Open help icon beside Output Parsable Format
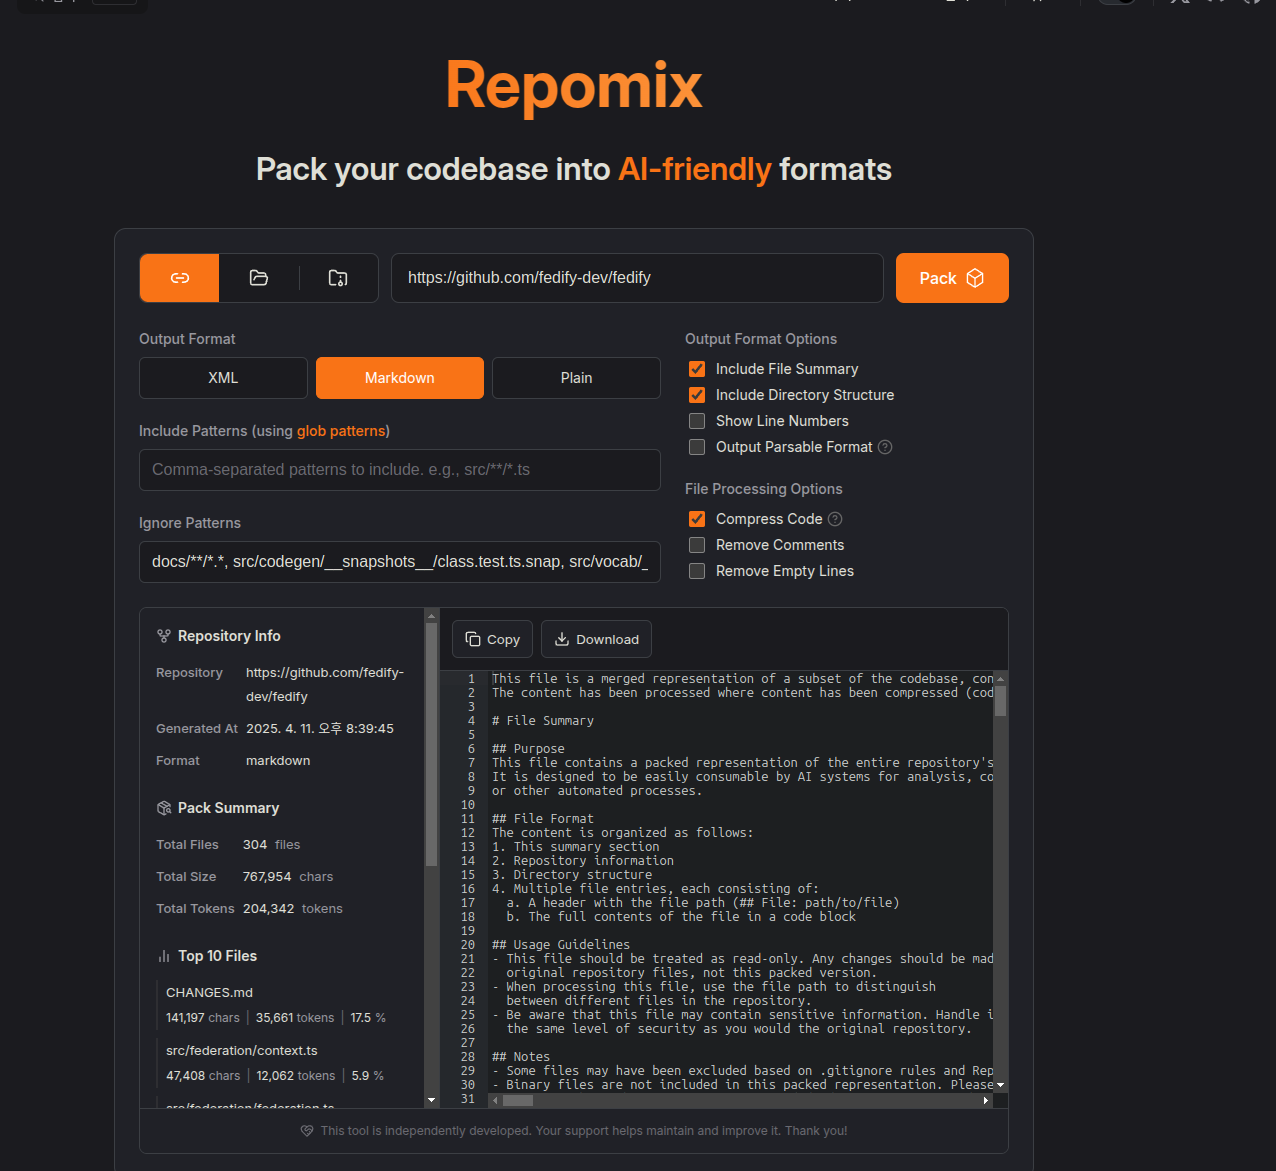The image size is (1276, 1171). (x=885, y=447)
